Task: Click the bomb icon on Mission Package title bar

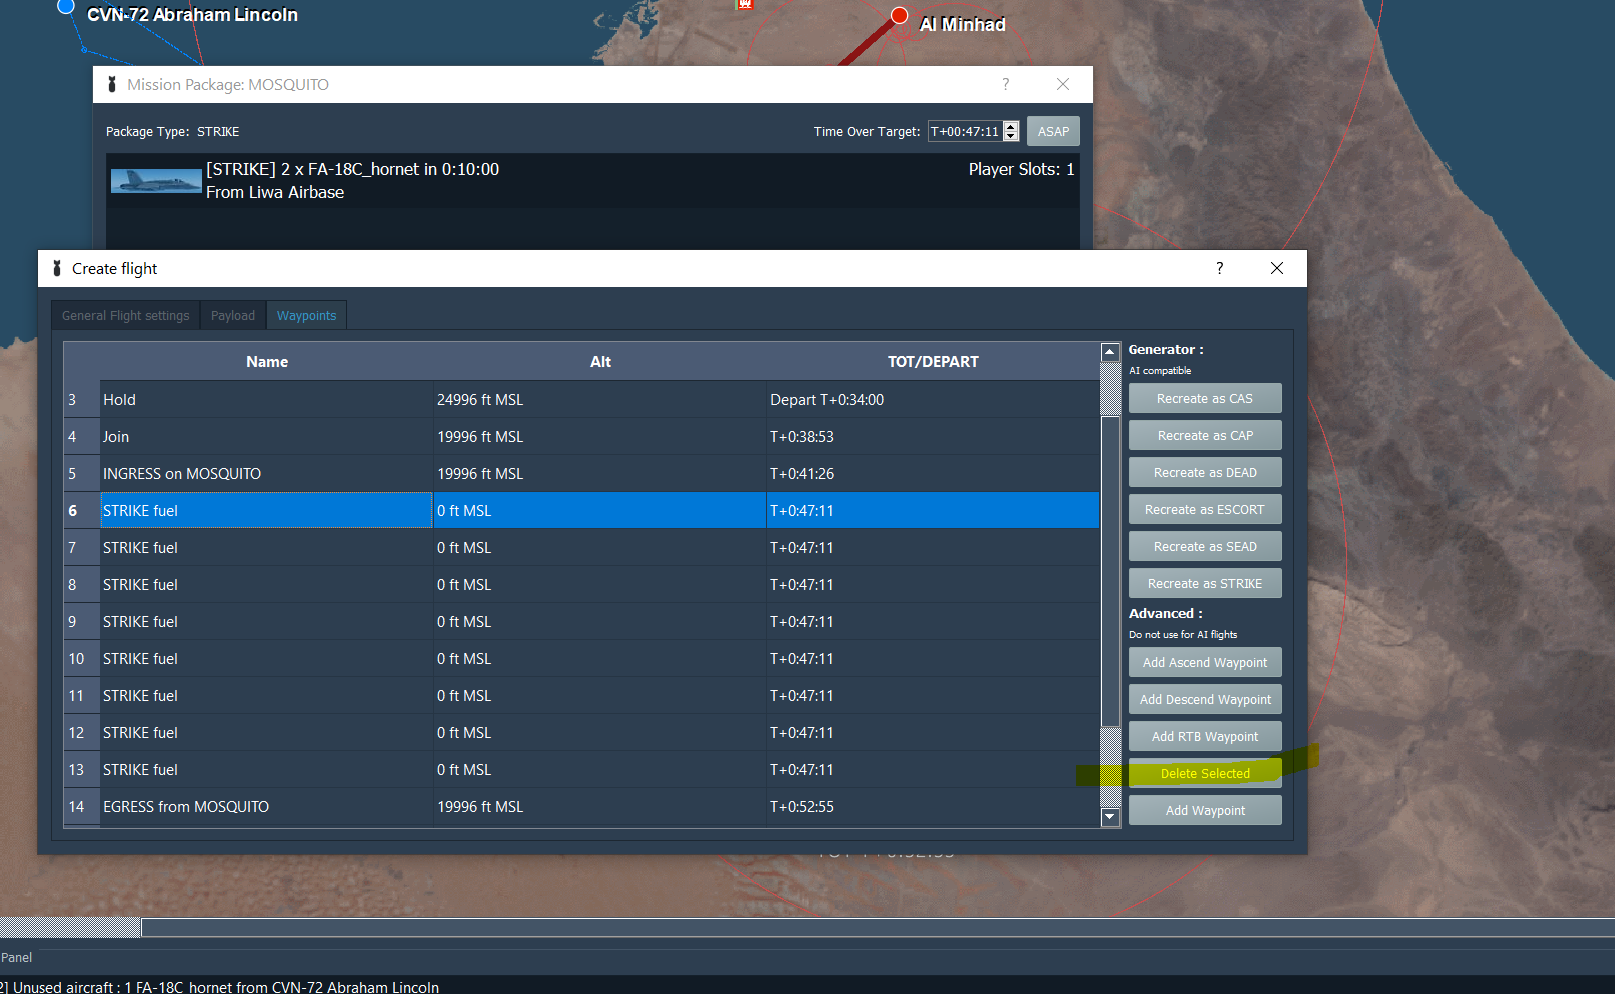Action: coord(110,84)
